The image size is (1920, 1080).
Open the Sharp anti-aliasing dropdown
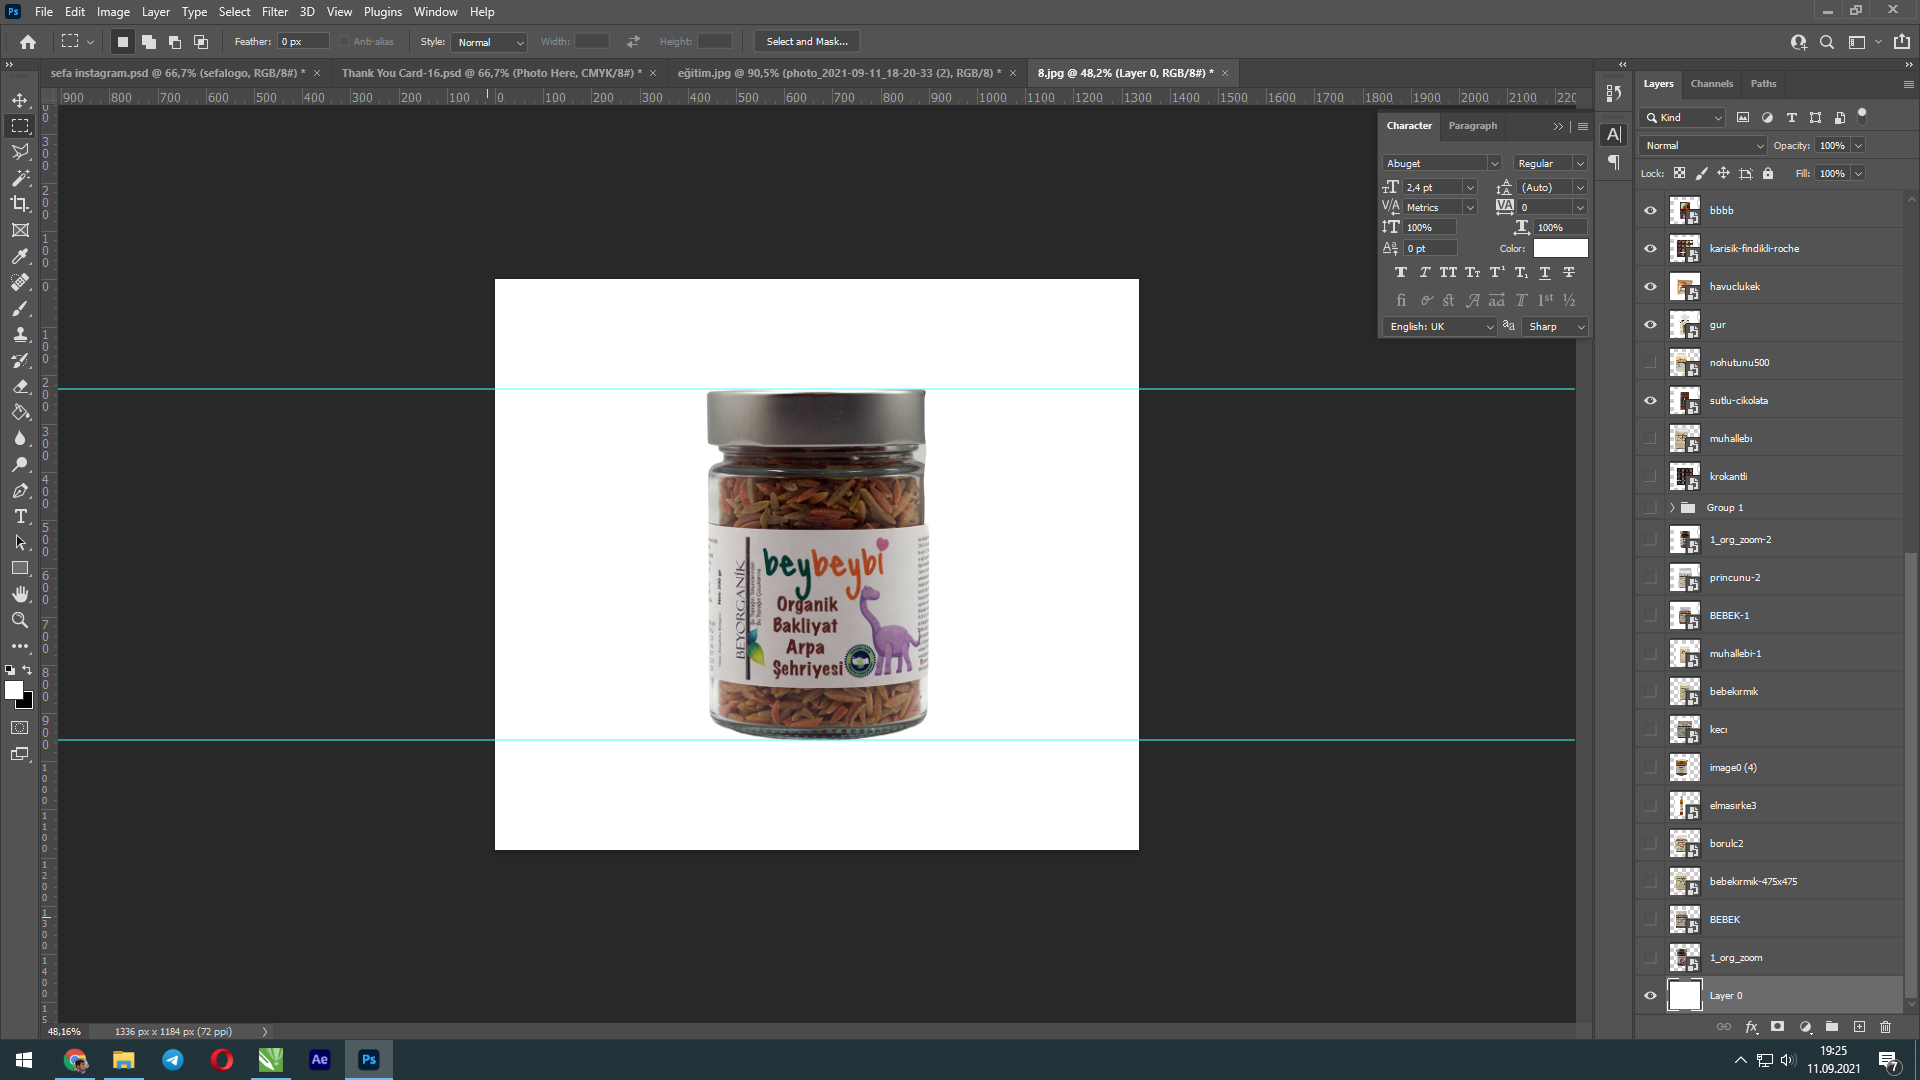[x=1556, y=327]
